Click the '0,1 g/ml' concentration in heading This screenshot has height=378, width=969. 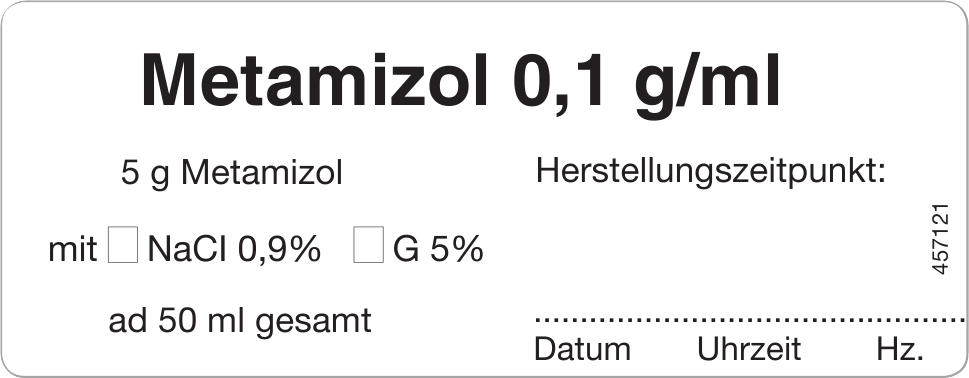tap(646, 87)
